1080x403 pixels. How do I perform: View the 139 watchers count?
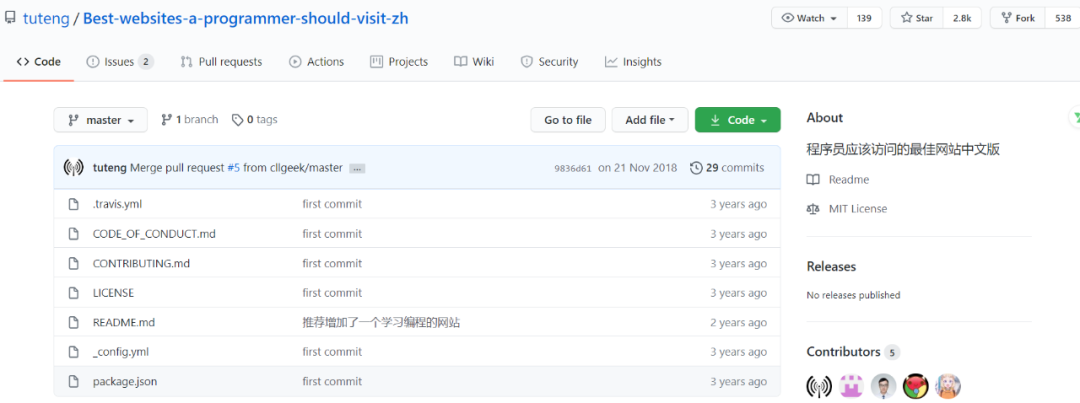(864, 19)
